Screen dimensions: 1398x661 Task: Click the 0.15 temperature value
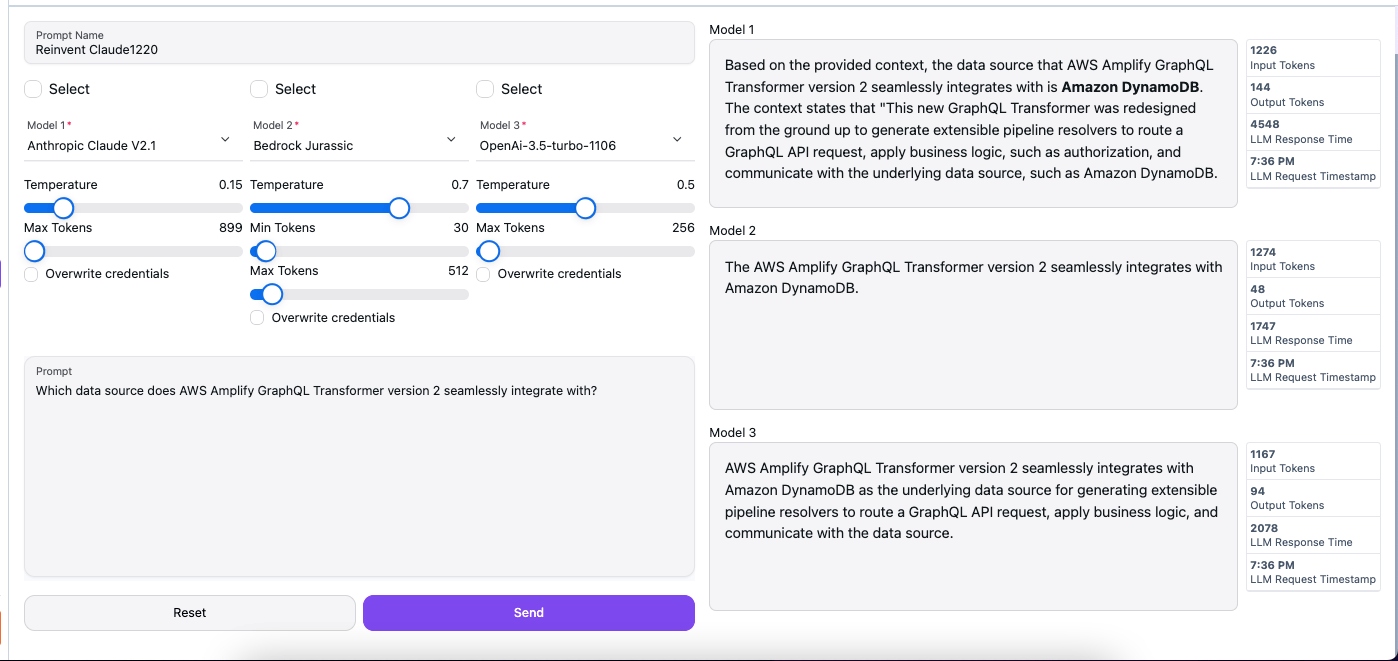click(231, 185)
